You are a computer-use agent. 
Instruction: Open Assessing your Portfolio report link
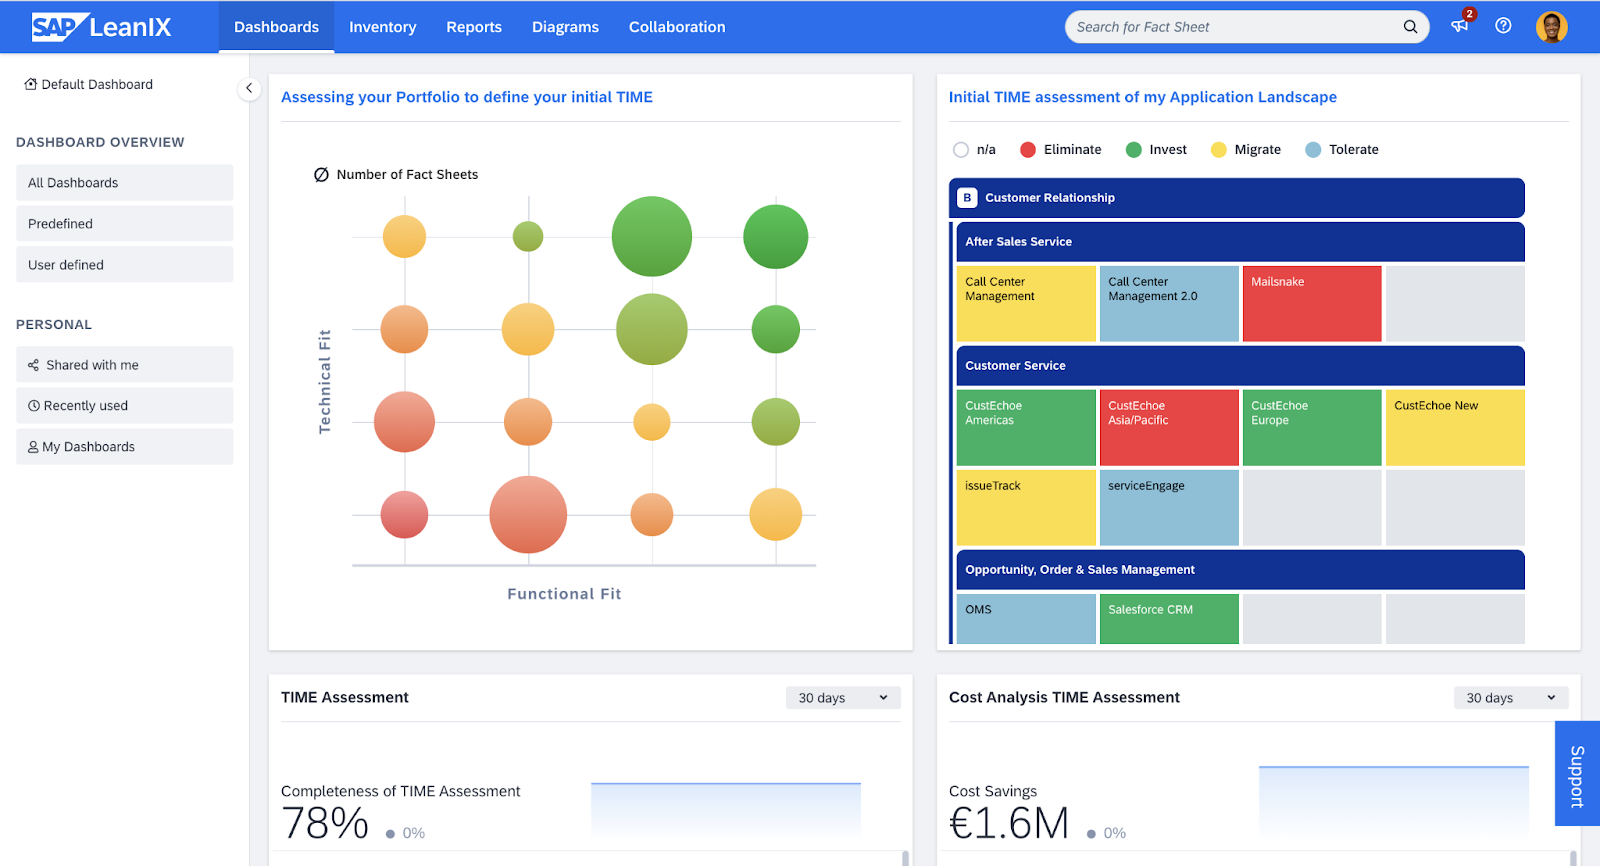click(x=467, y=97)
